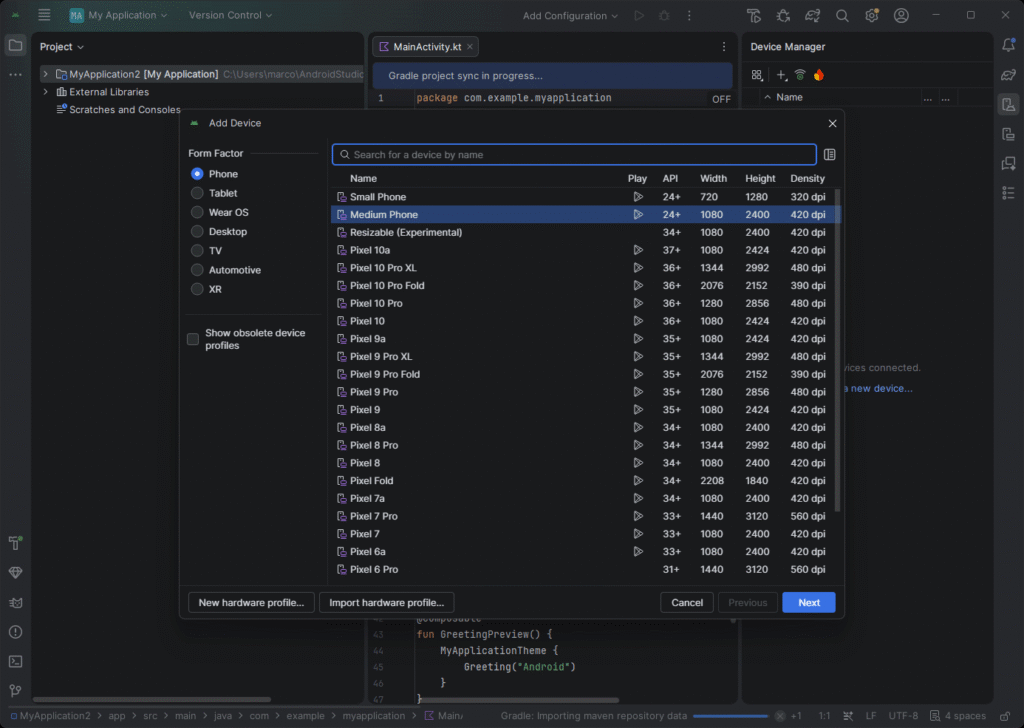1024x728 pixels.
Task: Sort device table by Name column
Action: point(363,178)
